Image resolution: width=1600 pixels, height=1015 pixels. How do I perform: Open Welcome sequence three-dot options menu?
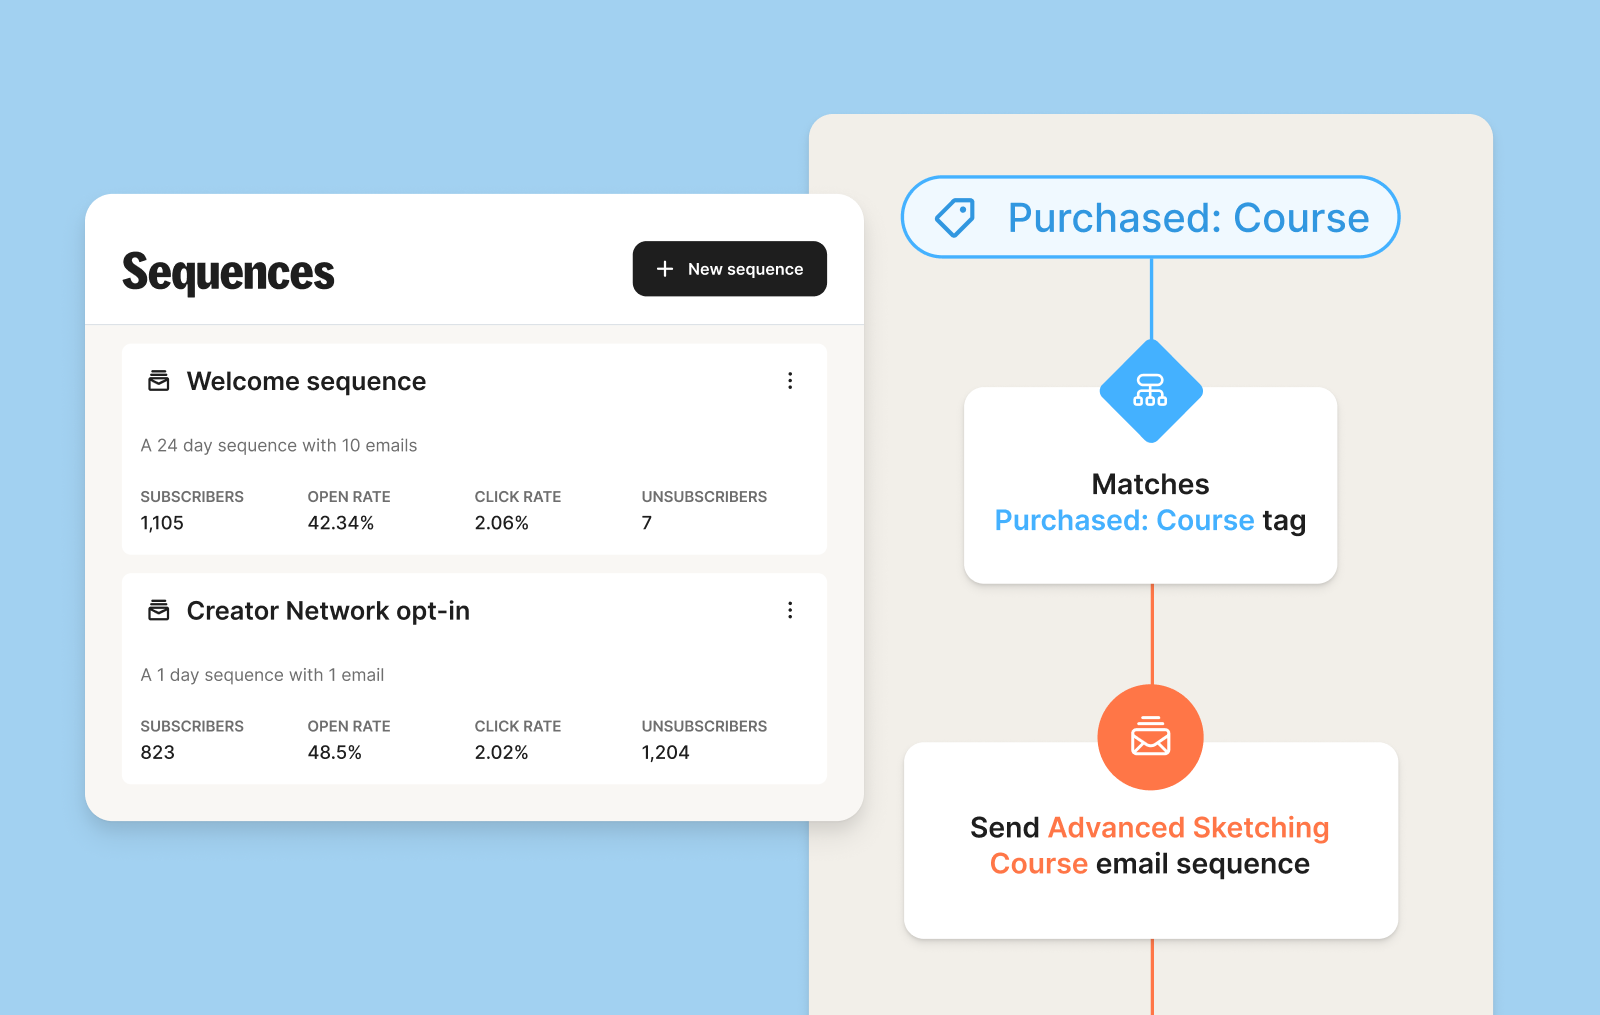pos(790,381)
